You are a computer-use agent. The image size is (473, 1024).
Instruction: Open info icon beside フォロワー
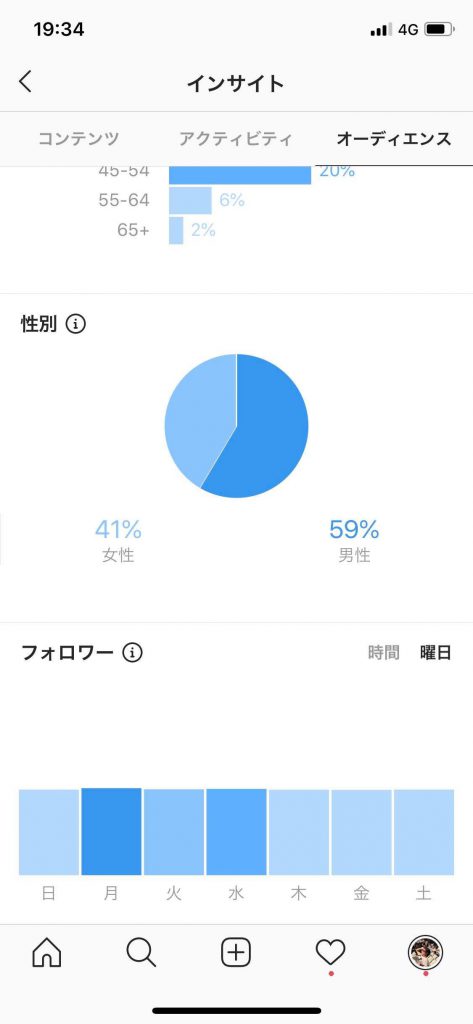tap(133, 652)
